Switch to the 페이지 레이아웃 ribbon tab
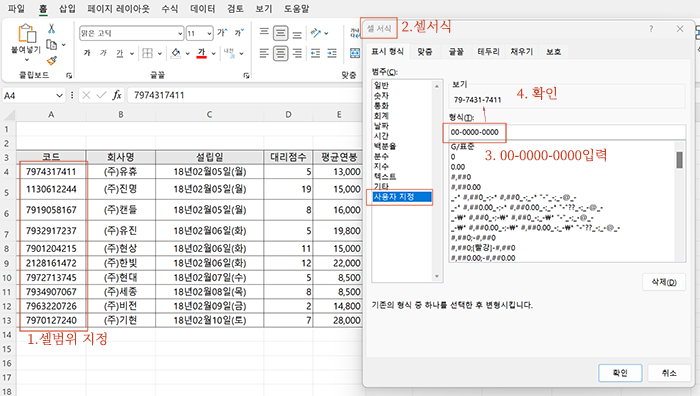Screen dimensions: 700x396 118,8
